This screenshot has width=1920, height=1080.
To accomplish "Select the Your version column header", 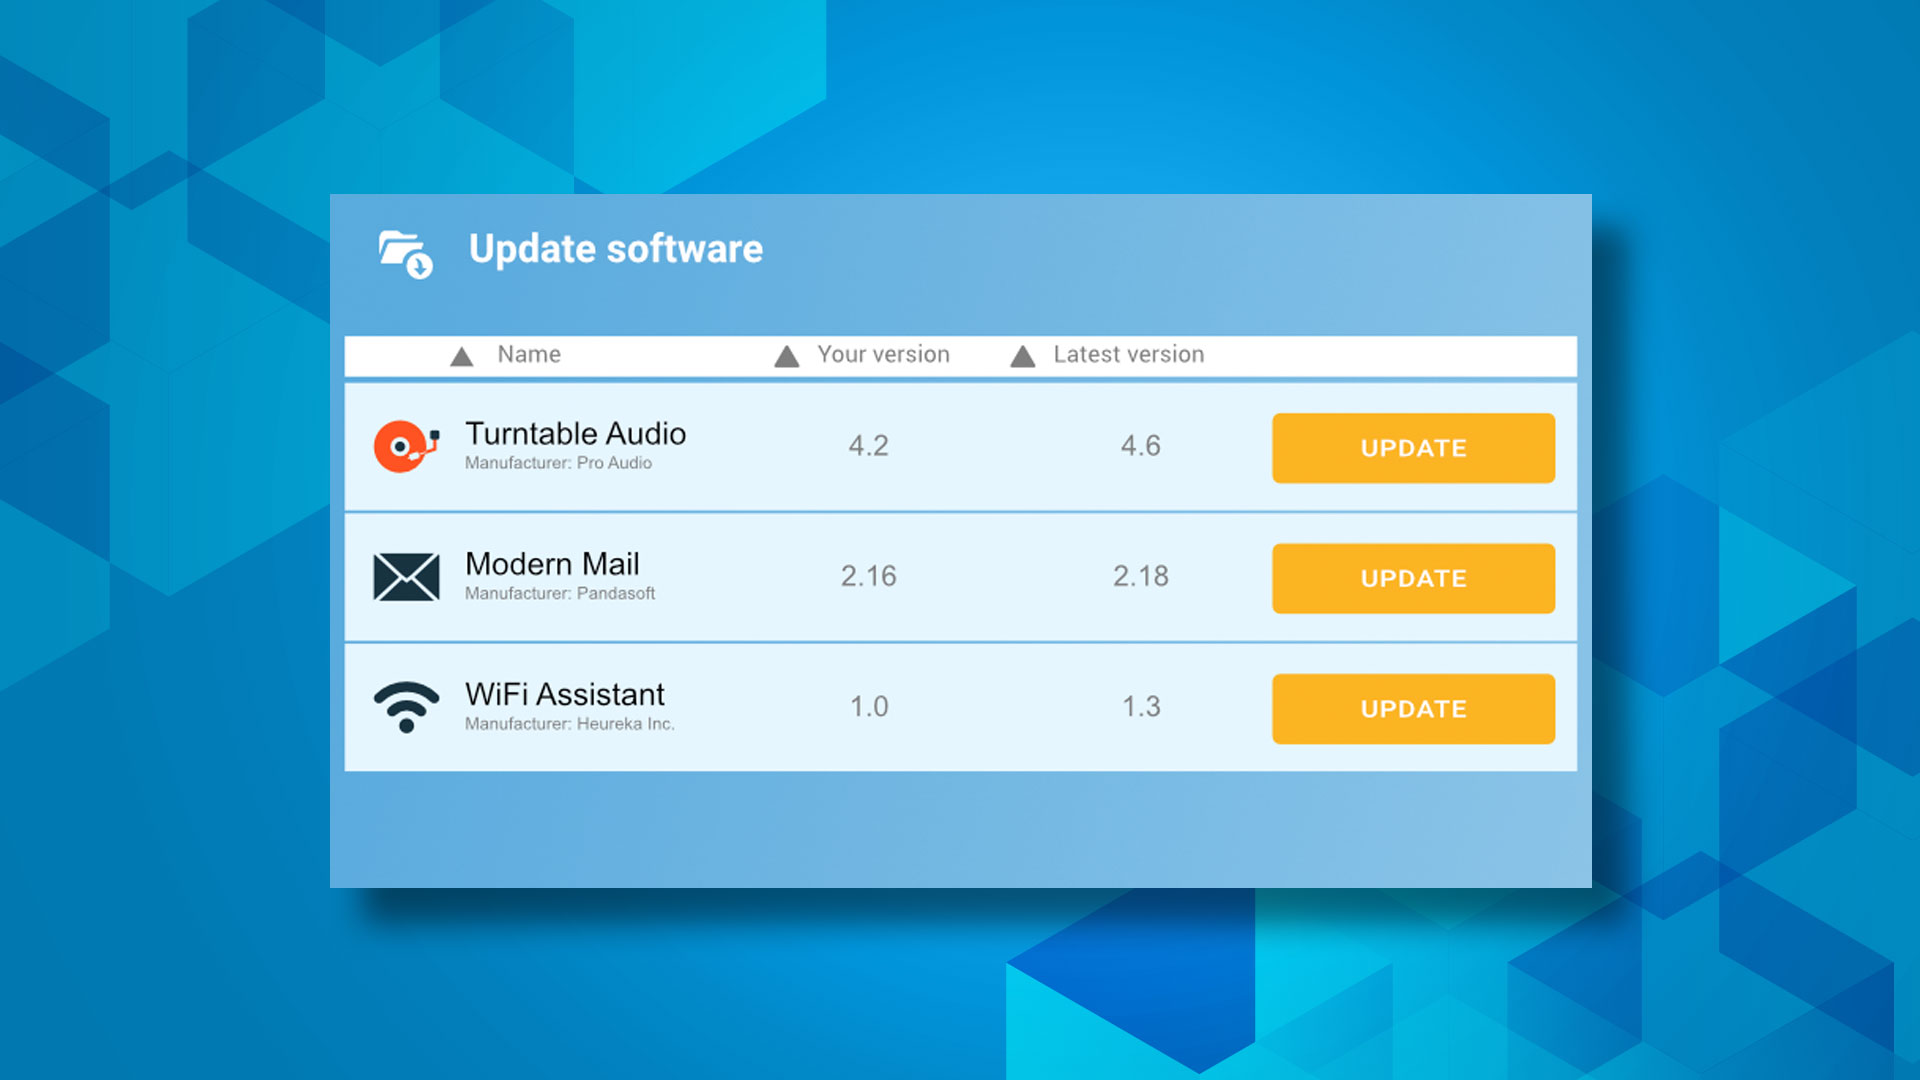I will click(882, 355).
